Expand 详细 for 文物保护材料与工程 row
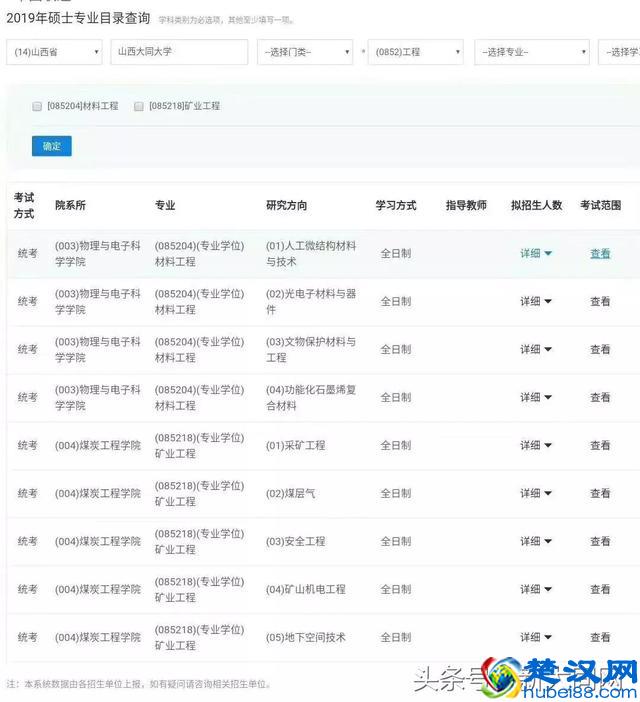Screen dimensions: 640x702 click(536, 349)
